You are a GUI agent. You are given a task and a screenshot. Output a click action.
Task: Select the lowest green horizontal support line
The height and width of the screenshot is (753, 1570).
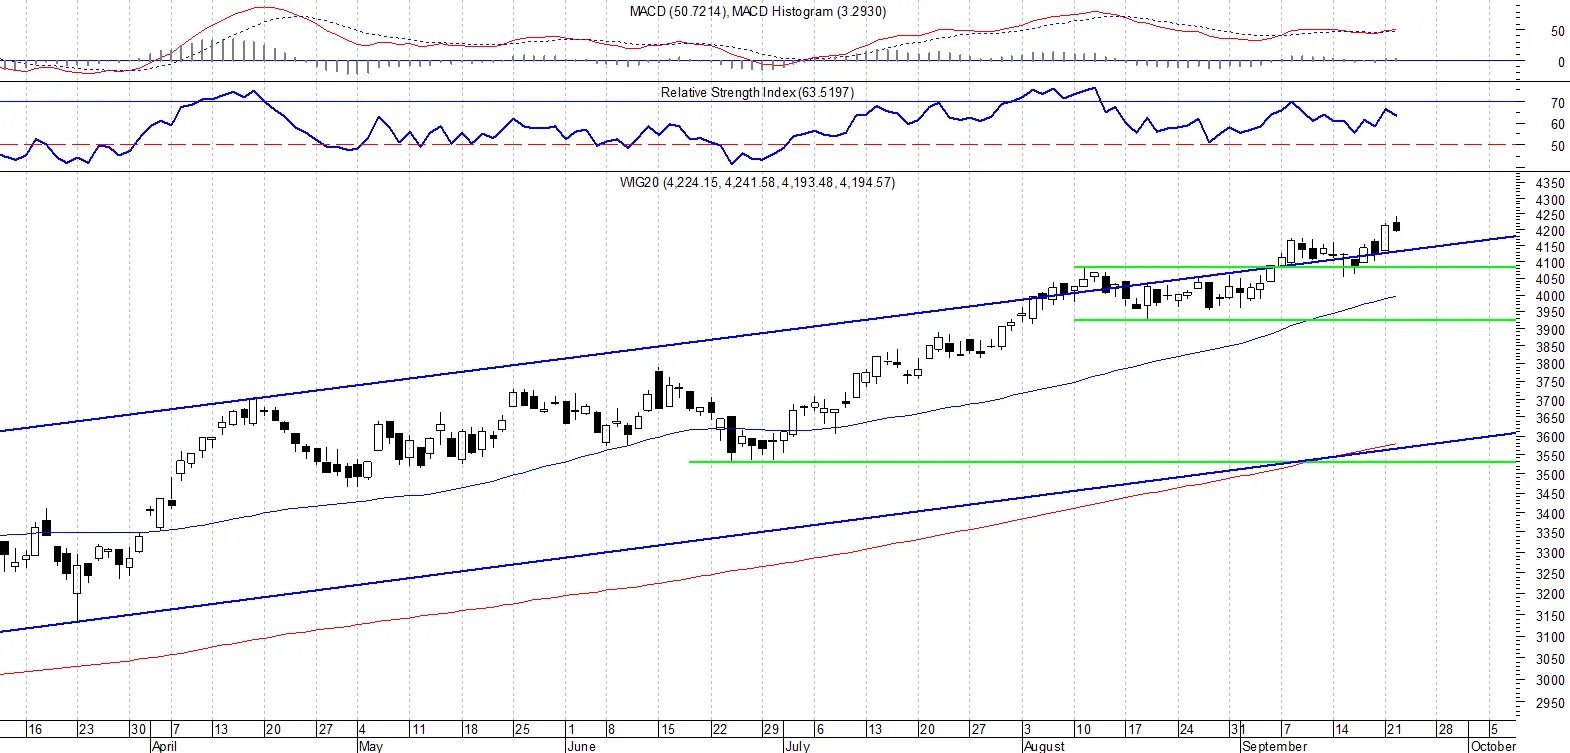click(1102, 462)
